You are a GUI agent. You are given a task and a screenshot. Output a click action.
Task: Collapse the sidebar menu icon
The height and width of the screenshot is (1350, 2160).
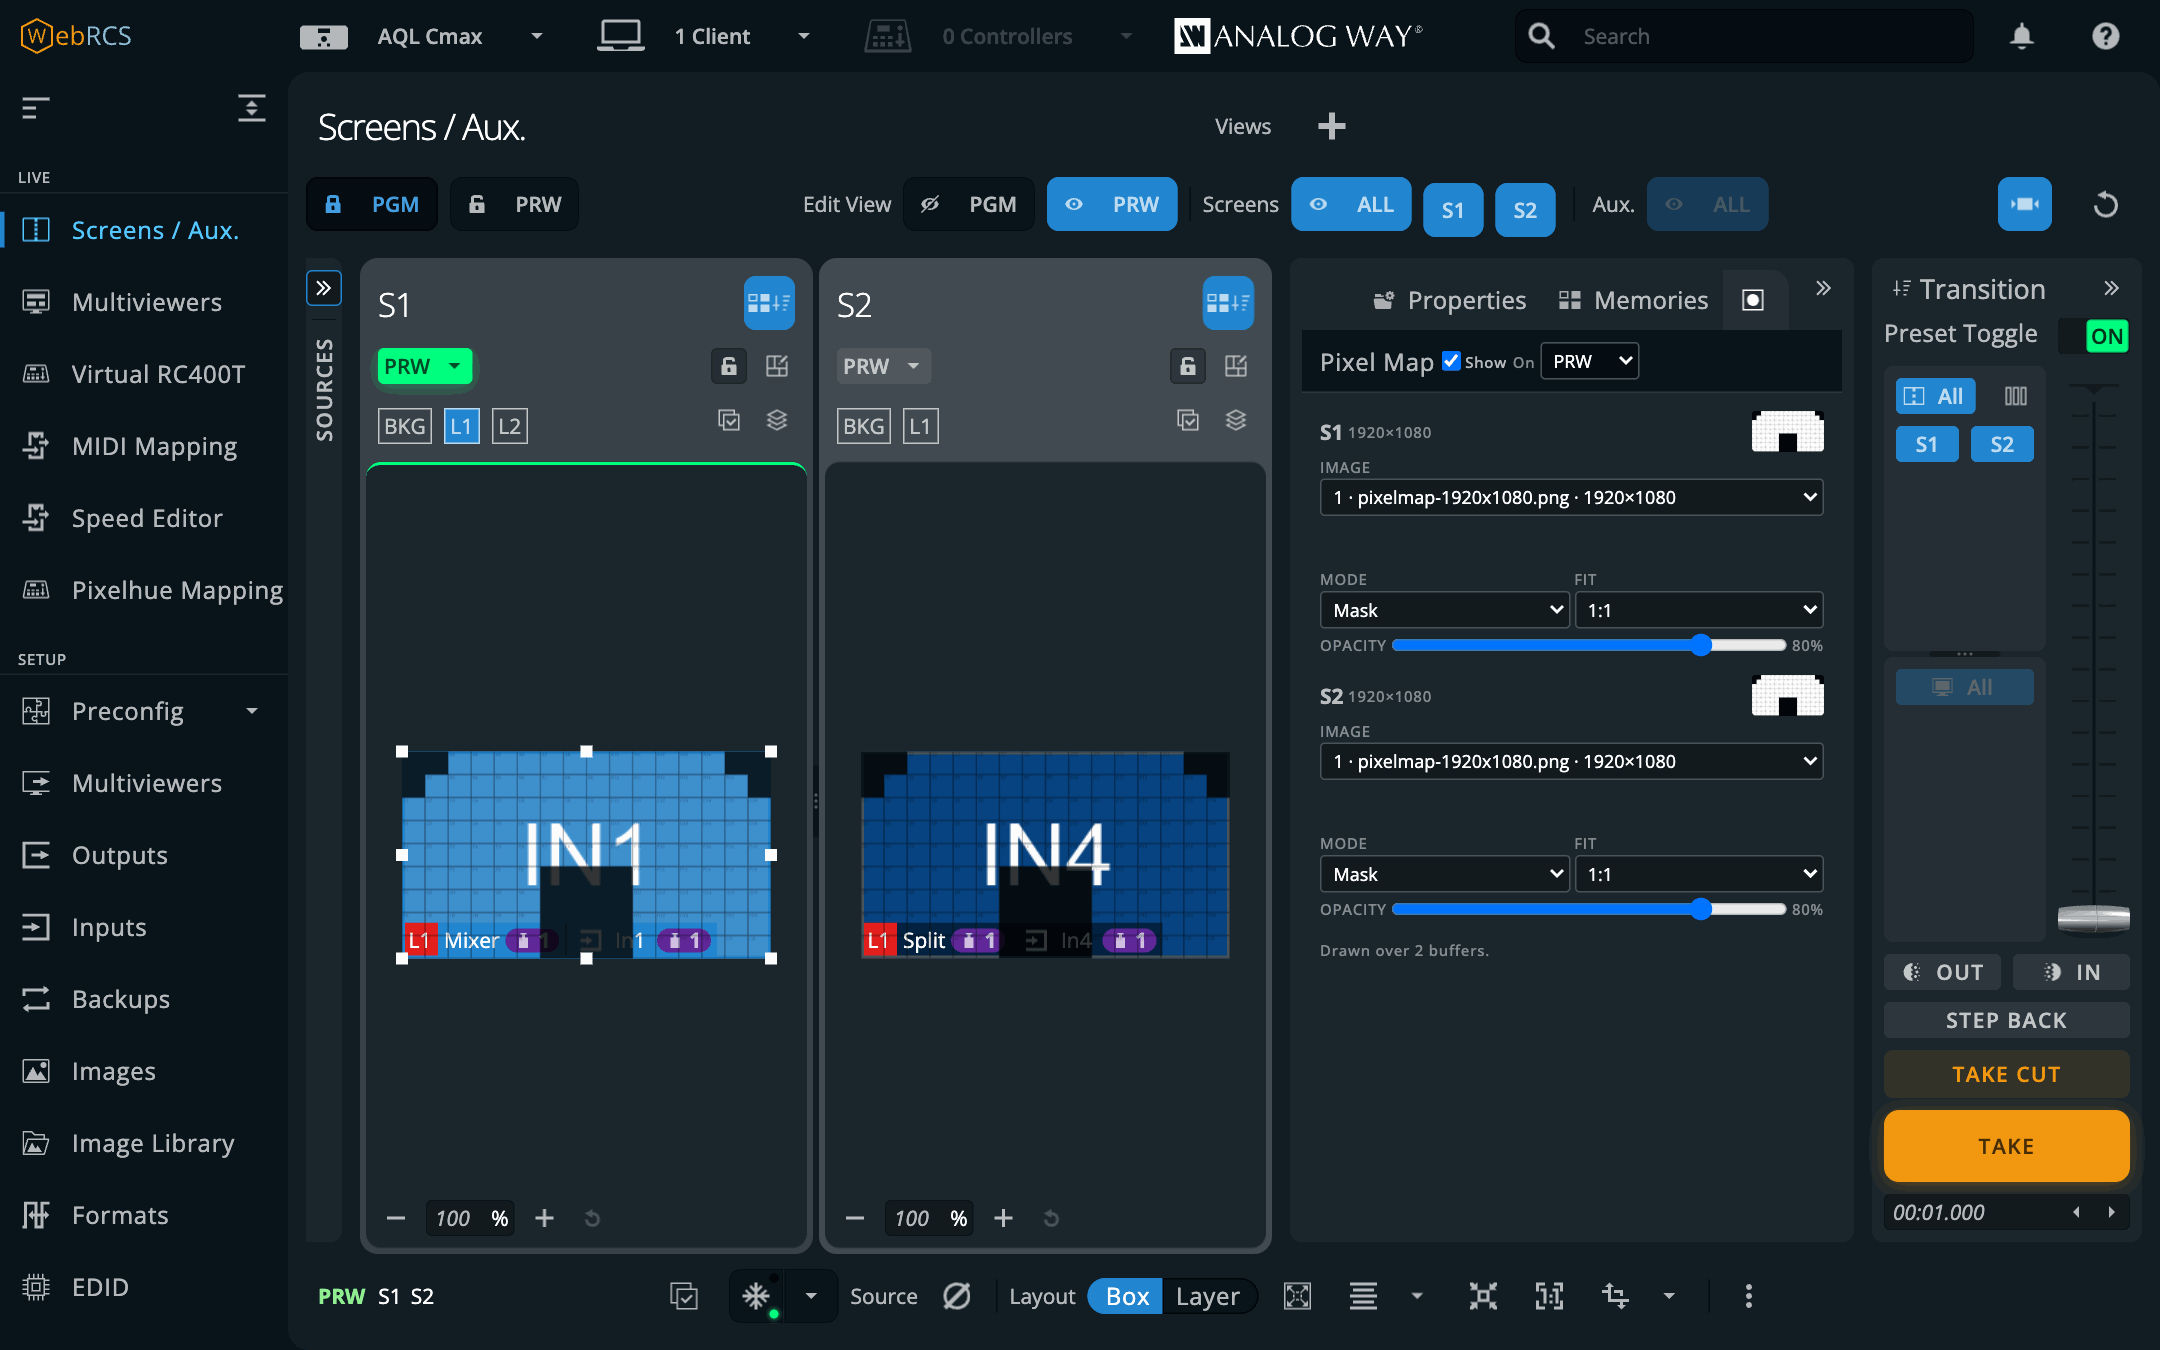point(36,108)
